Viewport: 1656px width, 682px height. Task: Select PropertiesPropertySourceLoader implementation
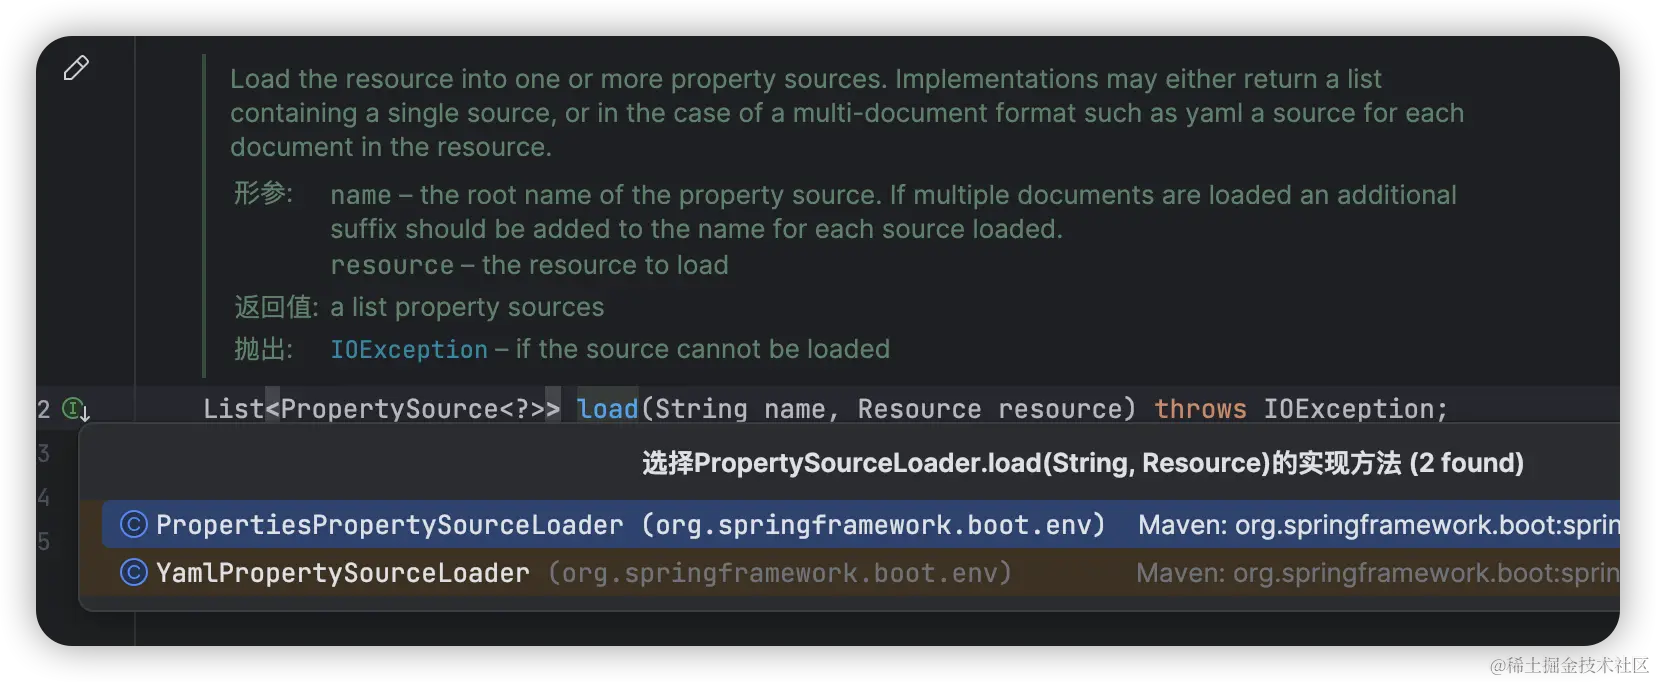click(x=860, y=524)
